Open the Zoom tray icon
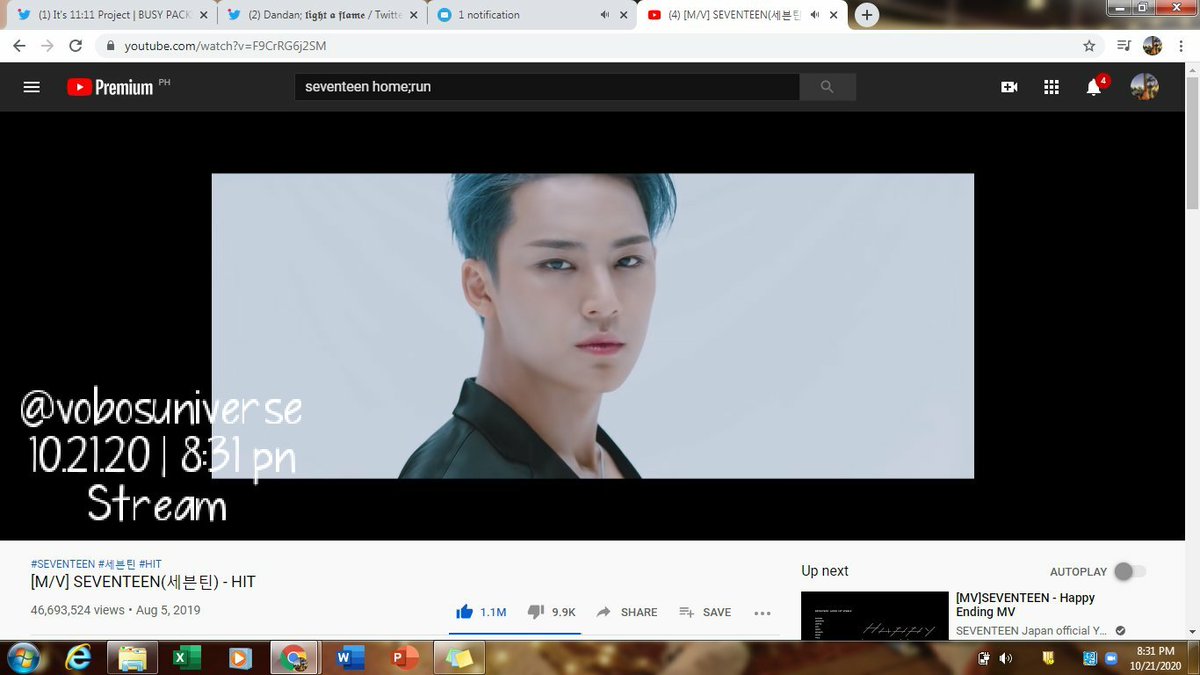This screenshot has width=1200, height=675. [x=1113, y=658]
